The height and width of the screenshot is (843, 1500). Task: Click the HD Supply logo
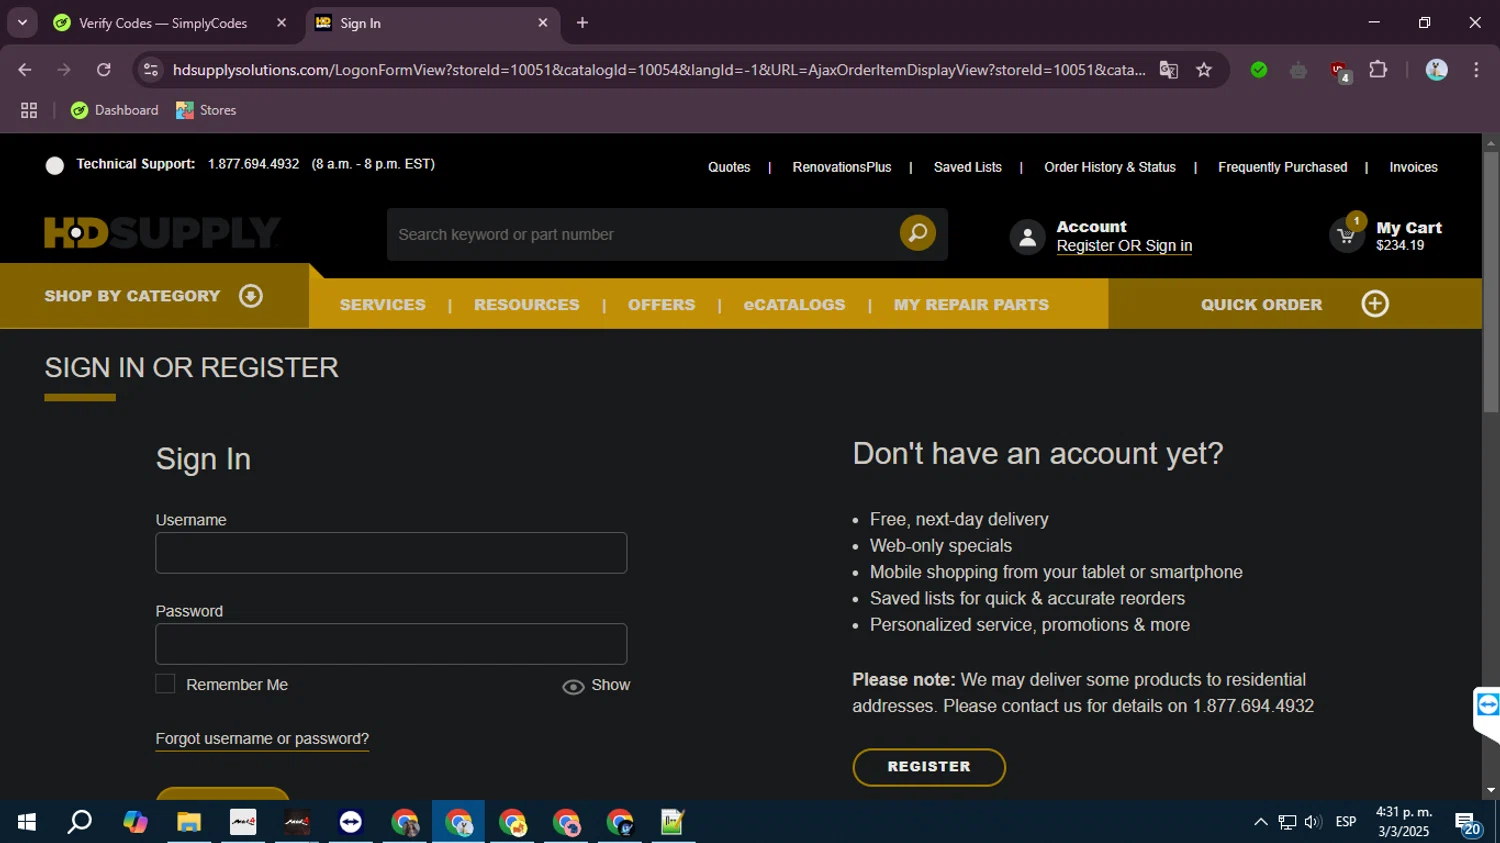[162, 232]
